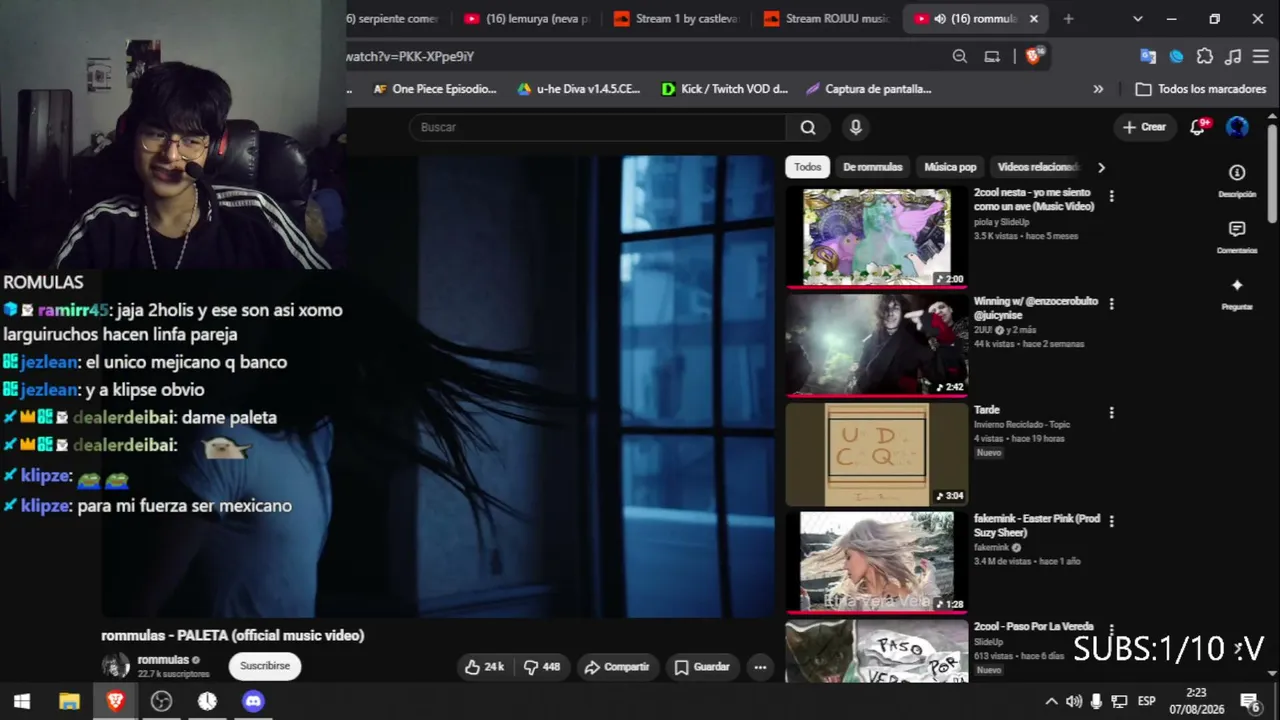Open the translate extension icon

1148,56
